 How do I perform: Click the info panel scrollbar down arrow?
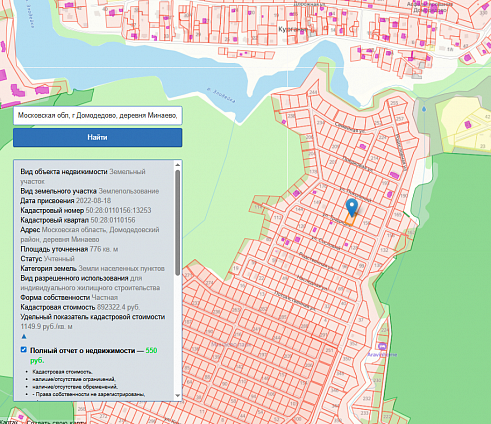coord(178,396)
